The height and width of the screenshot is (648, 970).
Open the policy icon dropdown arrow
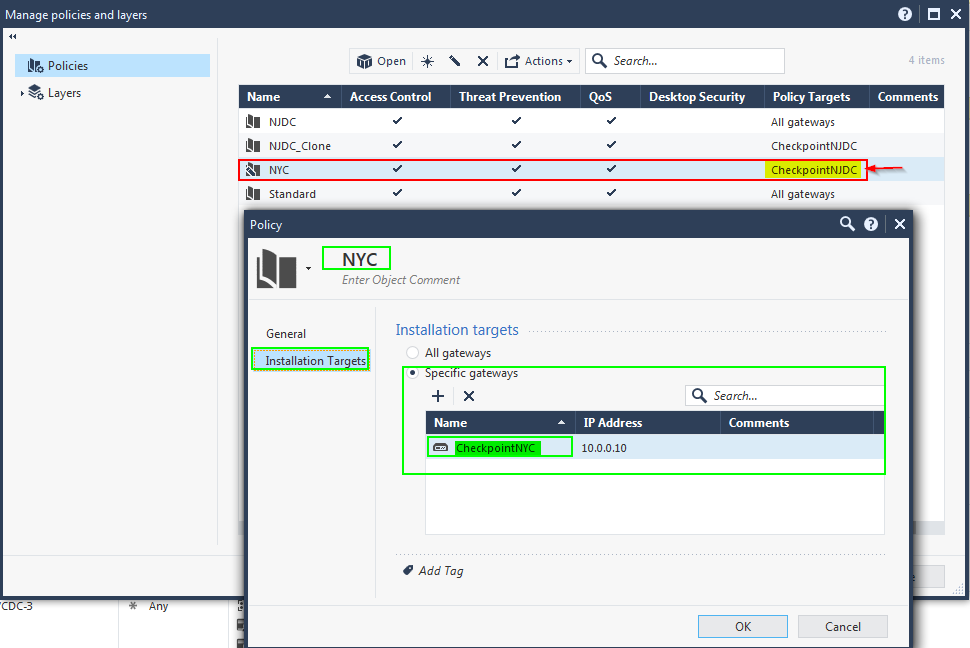(x=309, y=268)
